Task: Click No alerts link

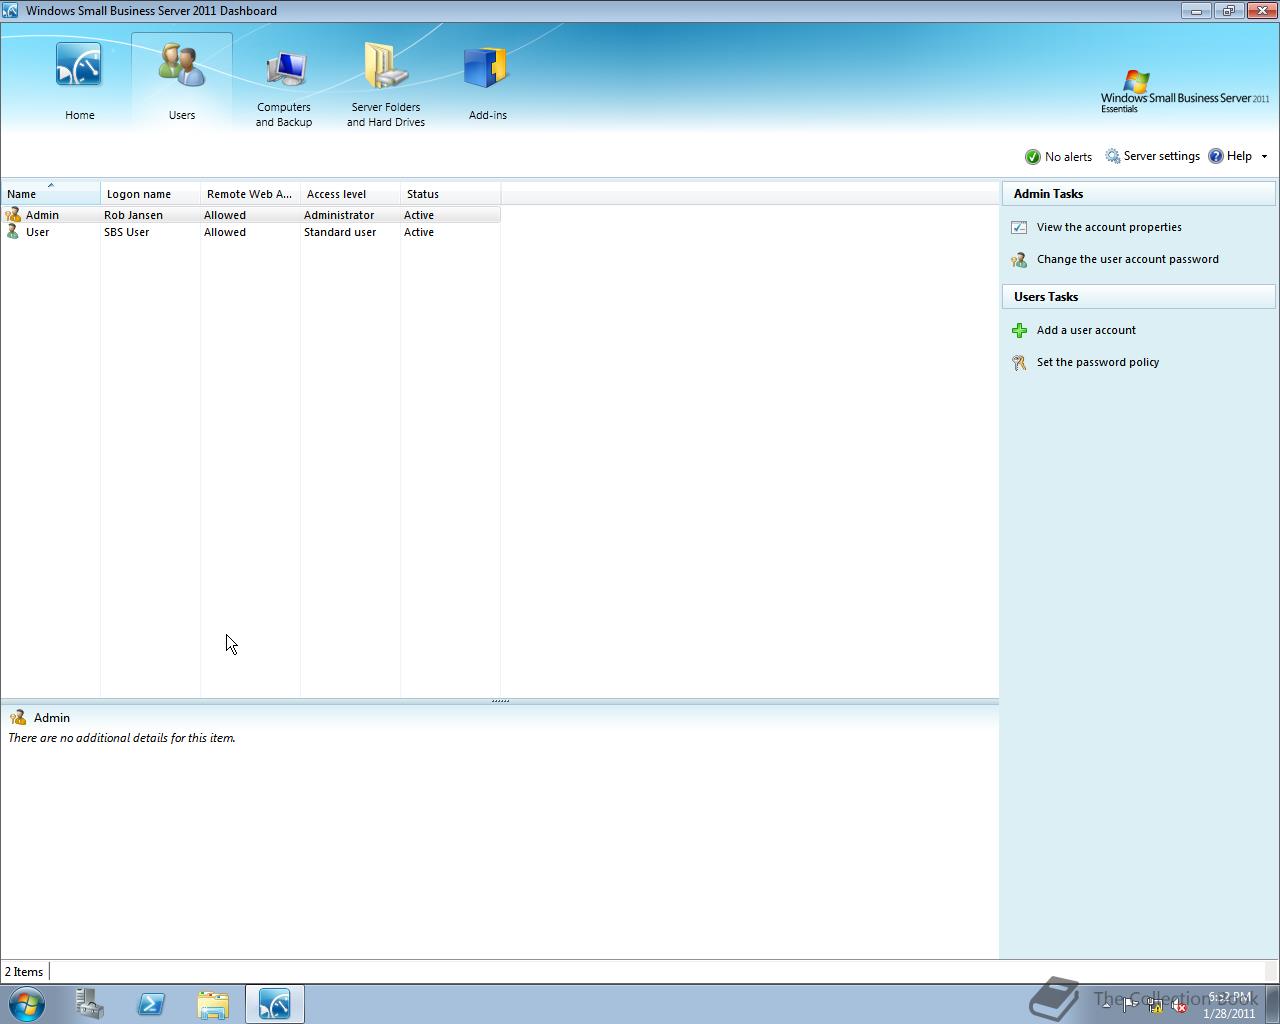Action: point(1068,157)
